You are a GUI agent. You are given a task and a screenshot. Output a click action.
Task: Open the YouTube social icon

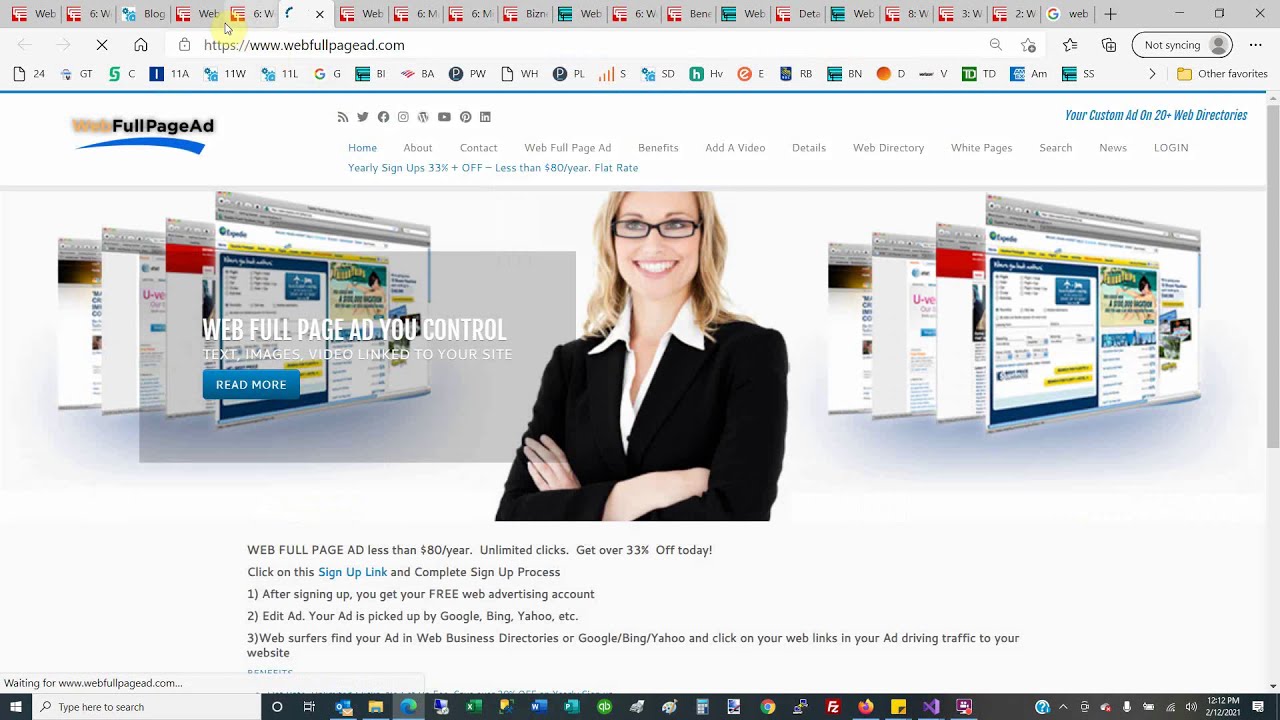[x=444, y=117]
